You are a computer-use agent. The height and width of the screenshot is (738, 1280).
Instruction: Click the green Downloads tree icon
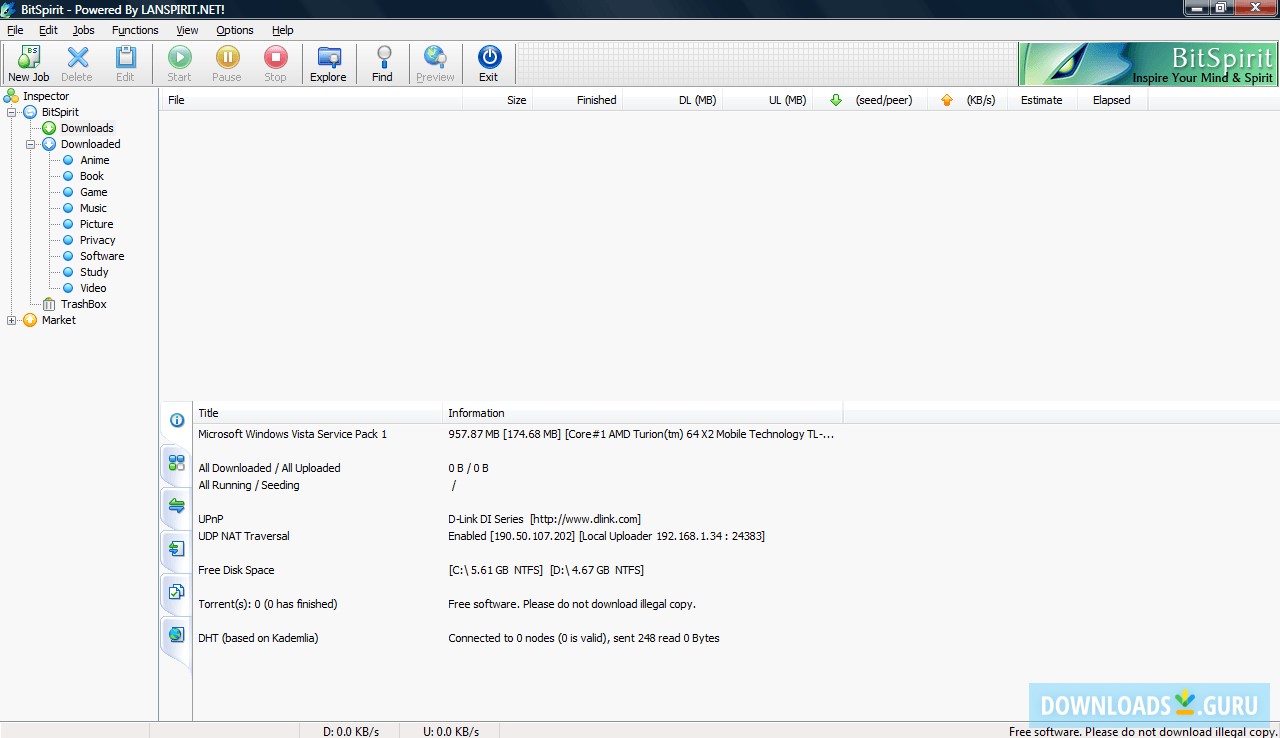point(49,128)
